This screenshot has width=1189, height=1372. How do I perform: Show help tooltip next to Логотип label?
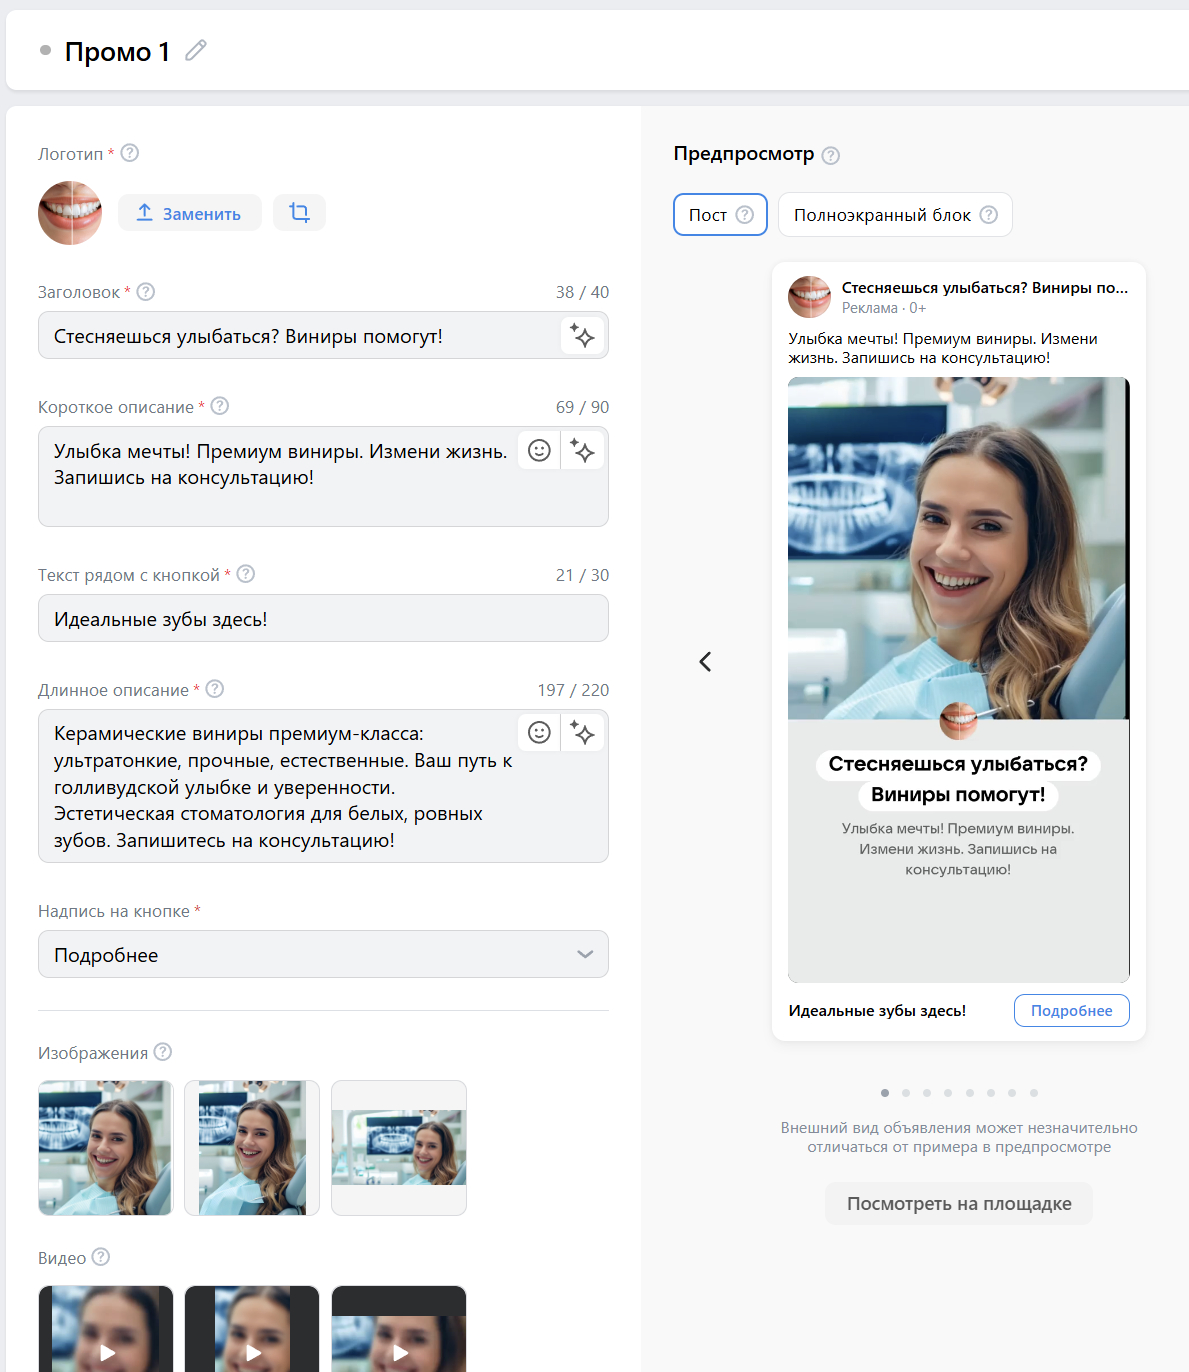(130, 153)
